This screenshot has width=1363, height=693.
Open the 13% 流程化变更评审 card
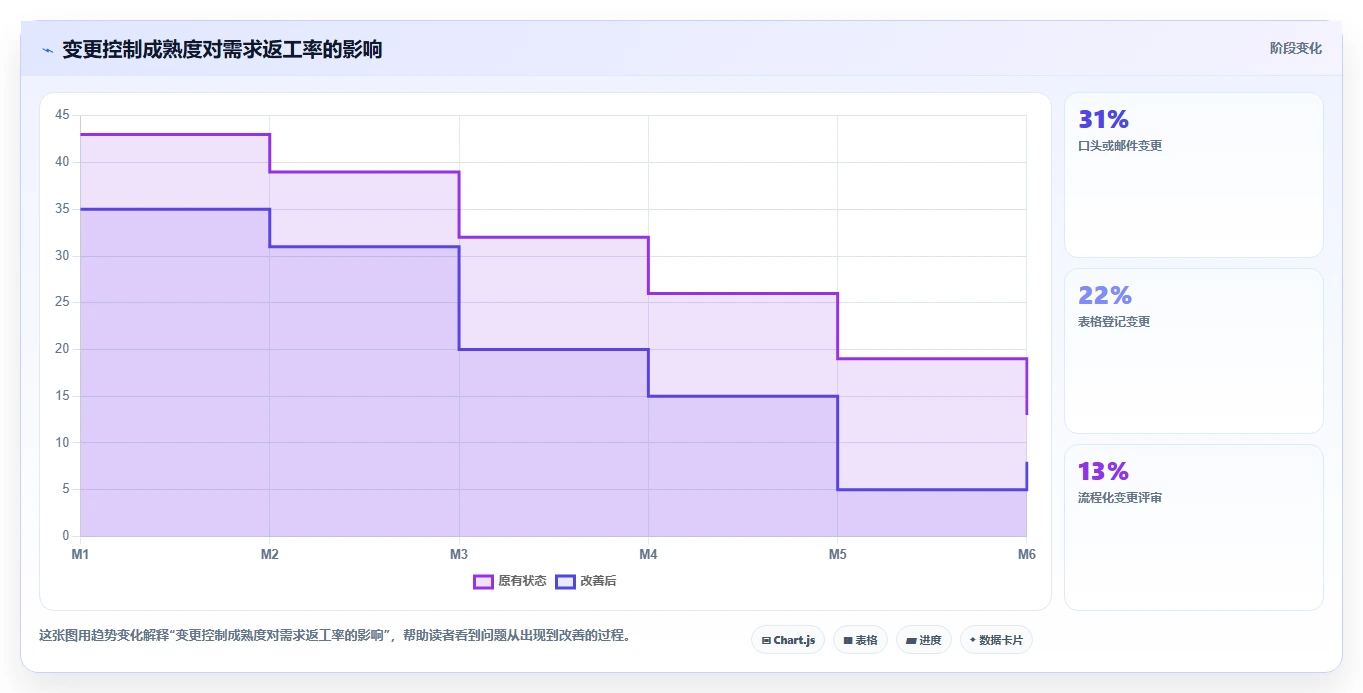(1194, 527)
